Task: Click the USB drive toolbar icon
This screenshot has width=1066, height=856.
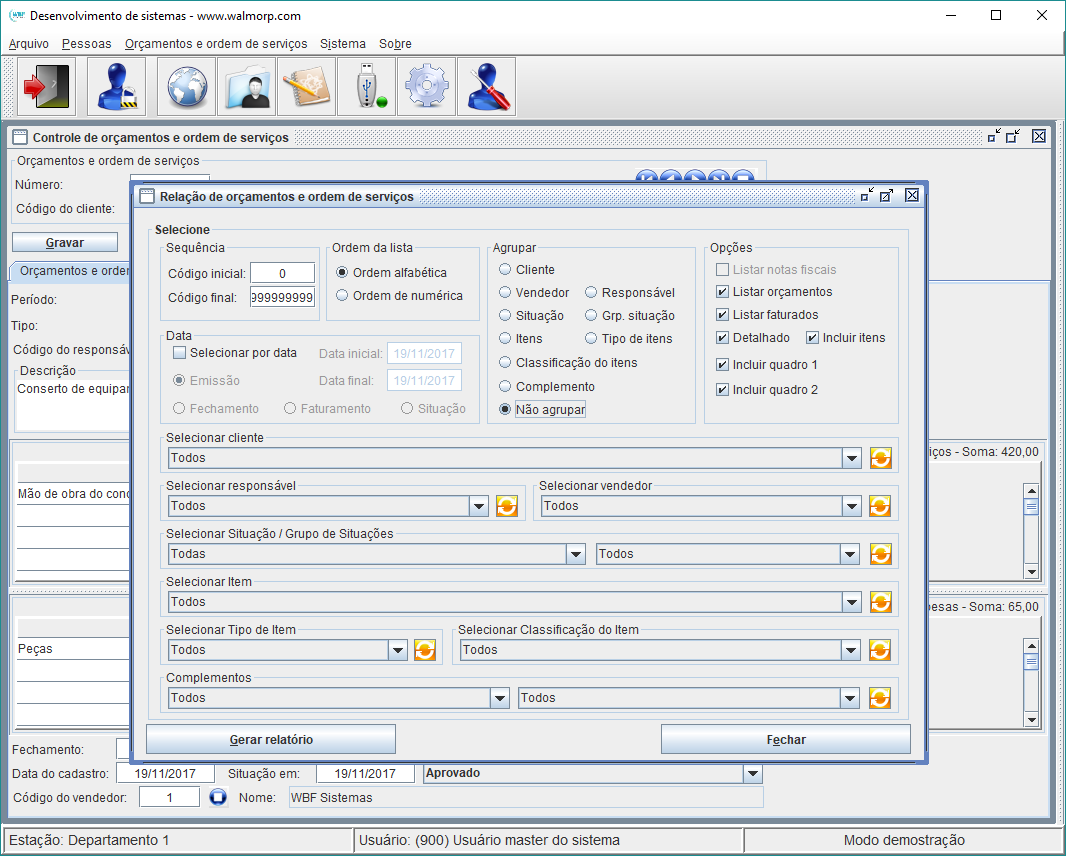Action: (x=367, y=87)
